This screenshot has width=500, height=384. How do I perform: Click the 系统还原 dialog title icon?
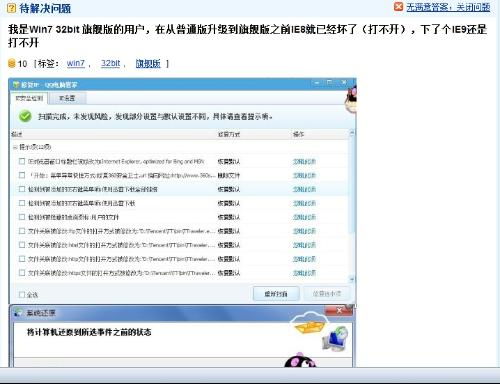(x=18, y=313)
